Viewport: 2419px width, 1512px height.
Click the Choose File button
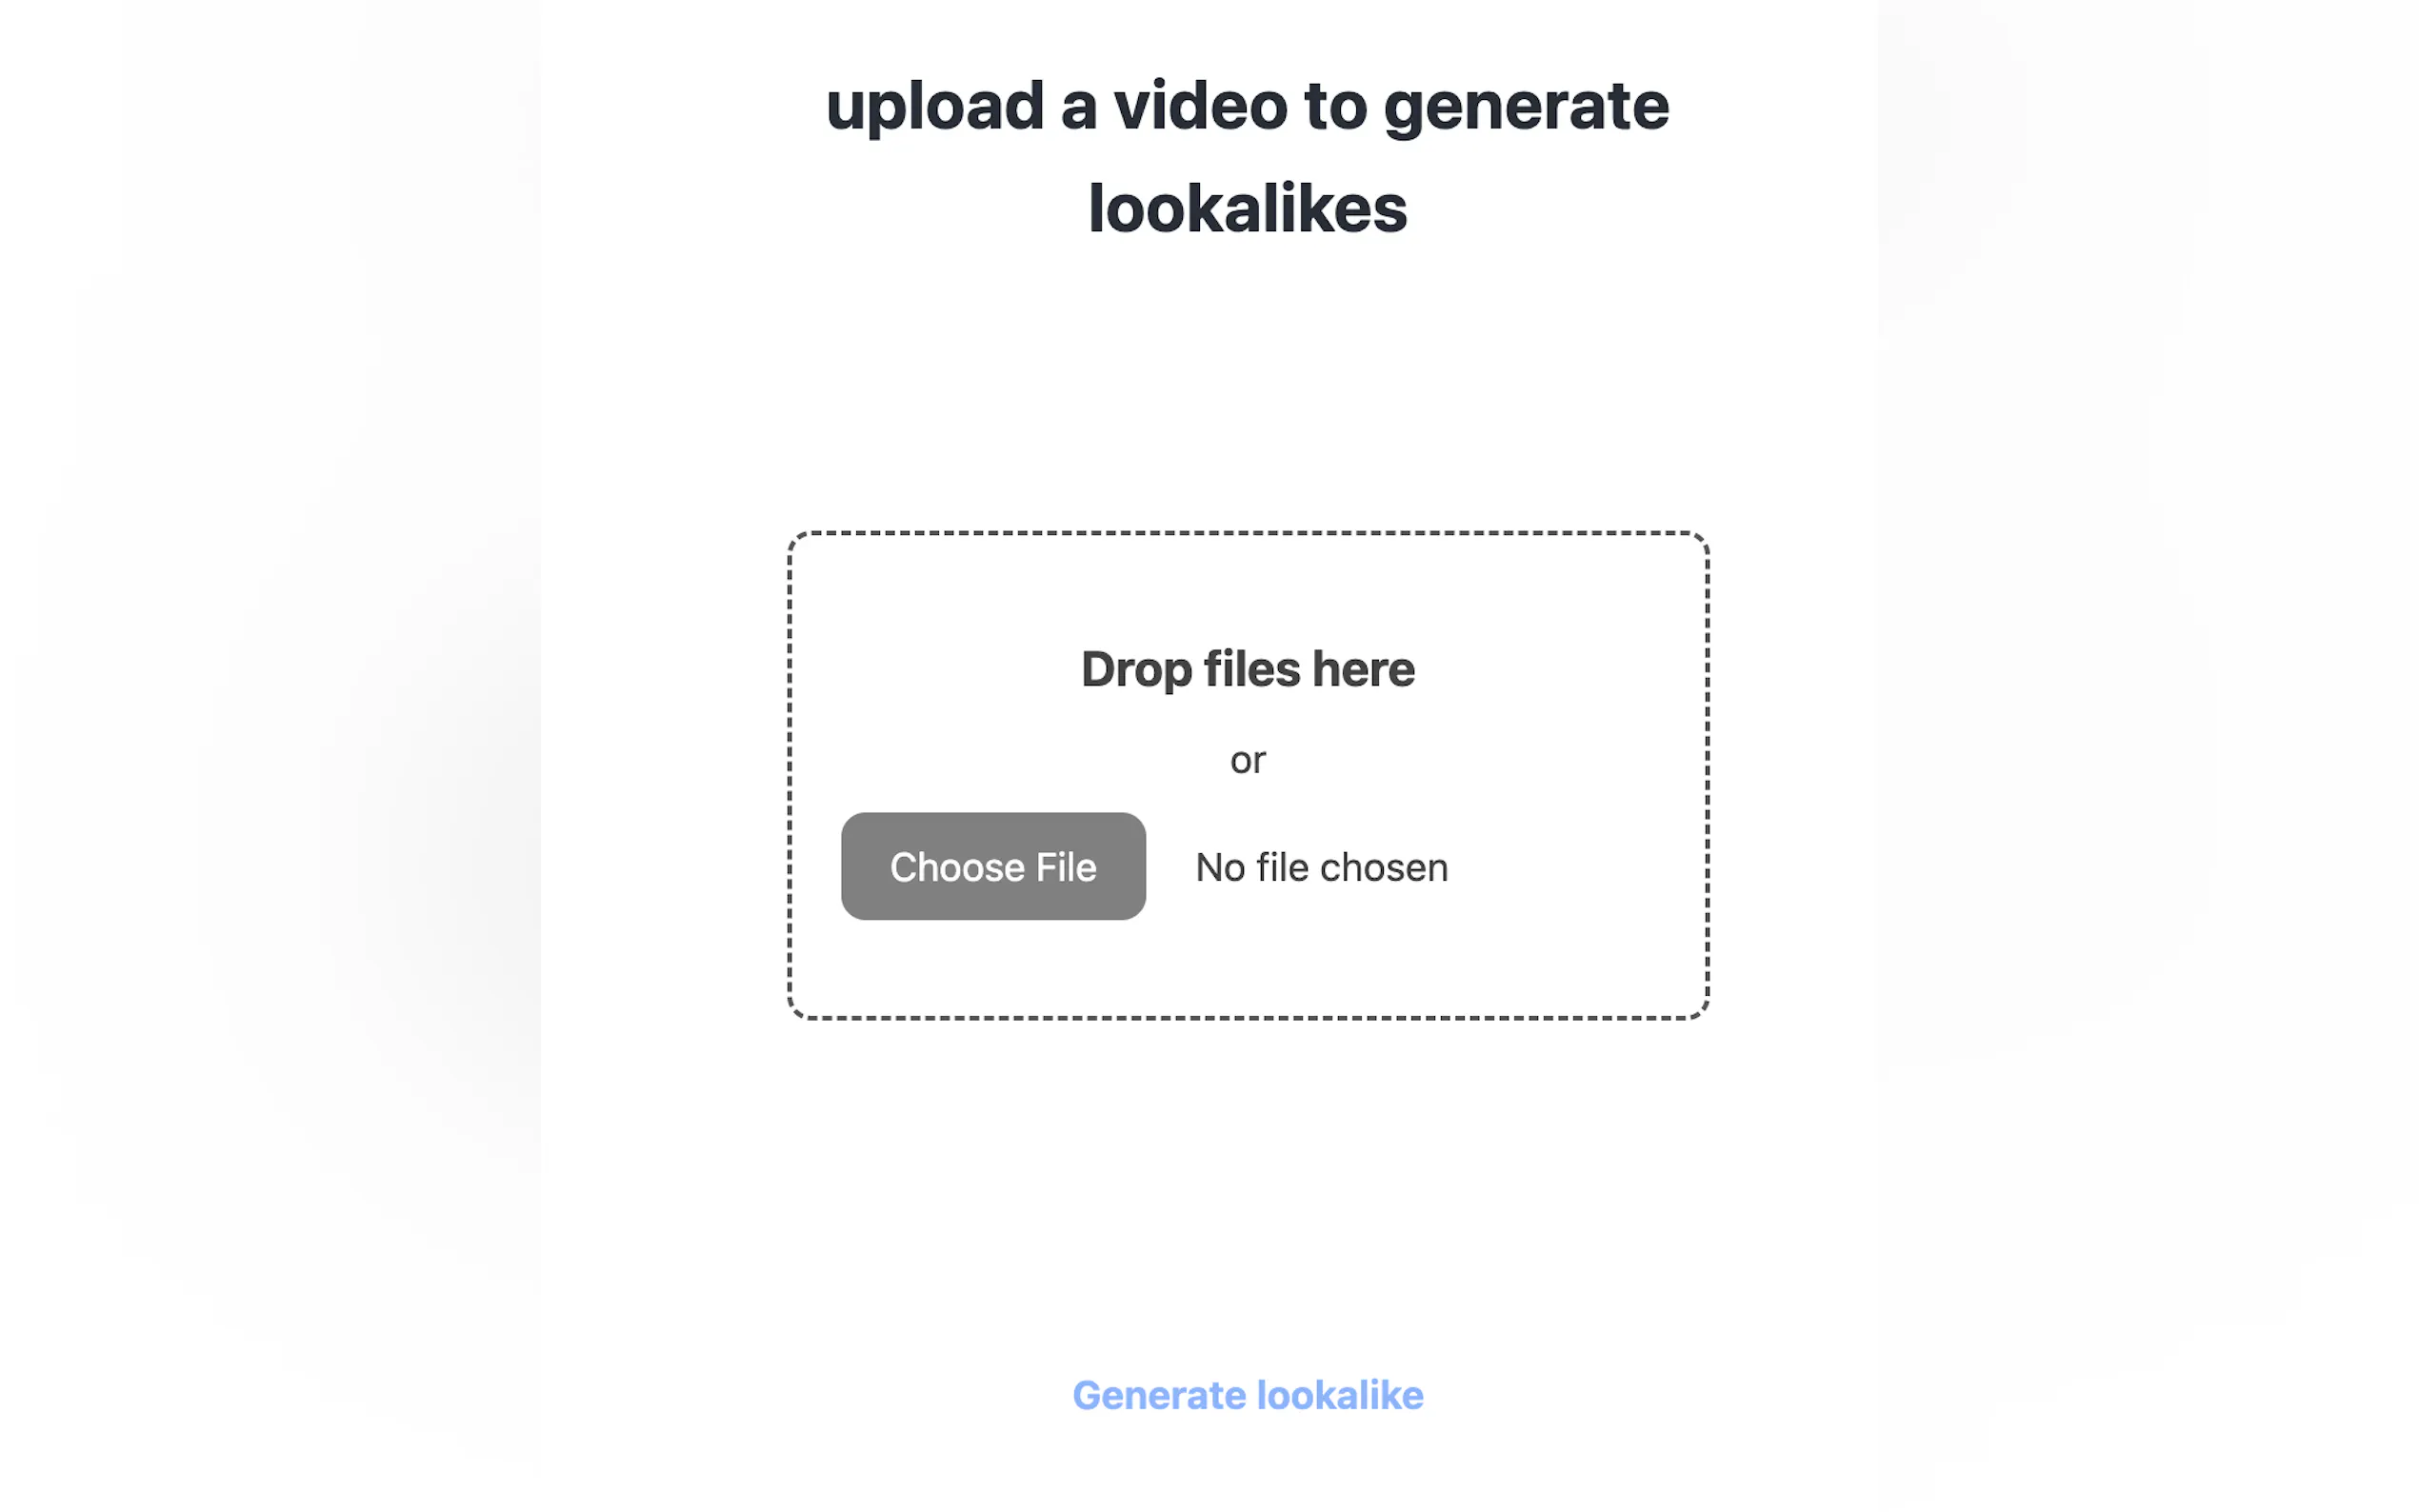(x=993, y=866)
